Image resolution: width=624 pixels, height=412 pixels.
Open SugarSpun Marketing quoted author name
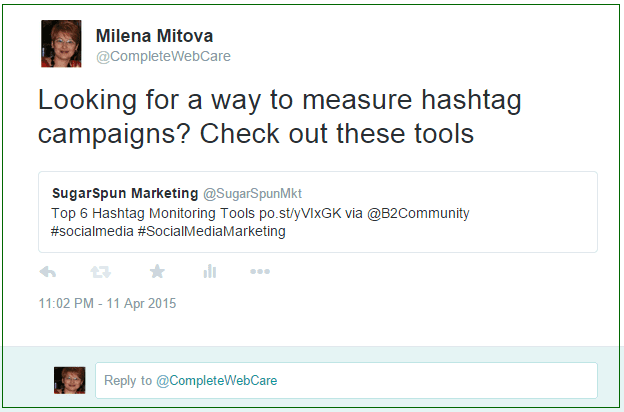tap(125, 193)
